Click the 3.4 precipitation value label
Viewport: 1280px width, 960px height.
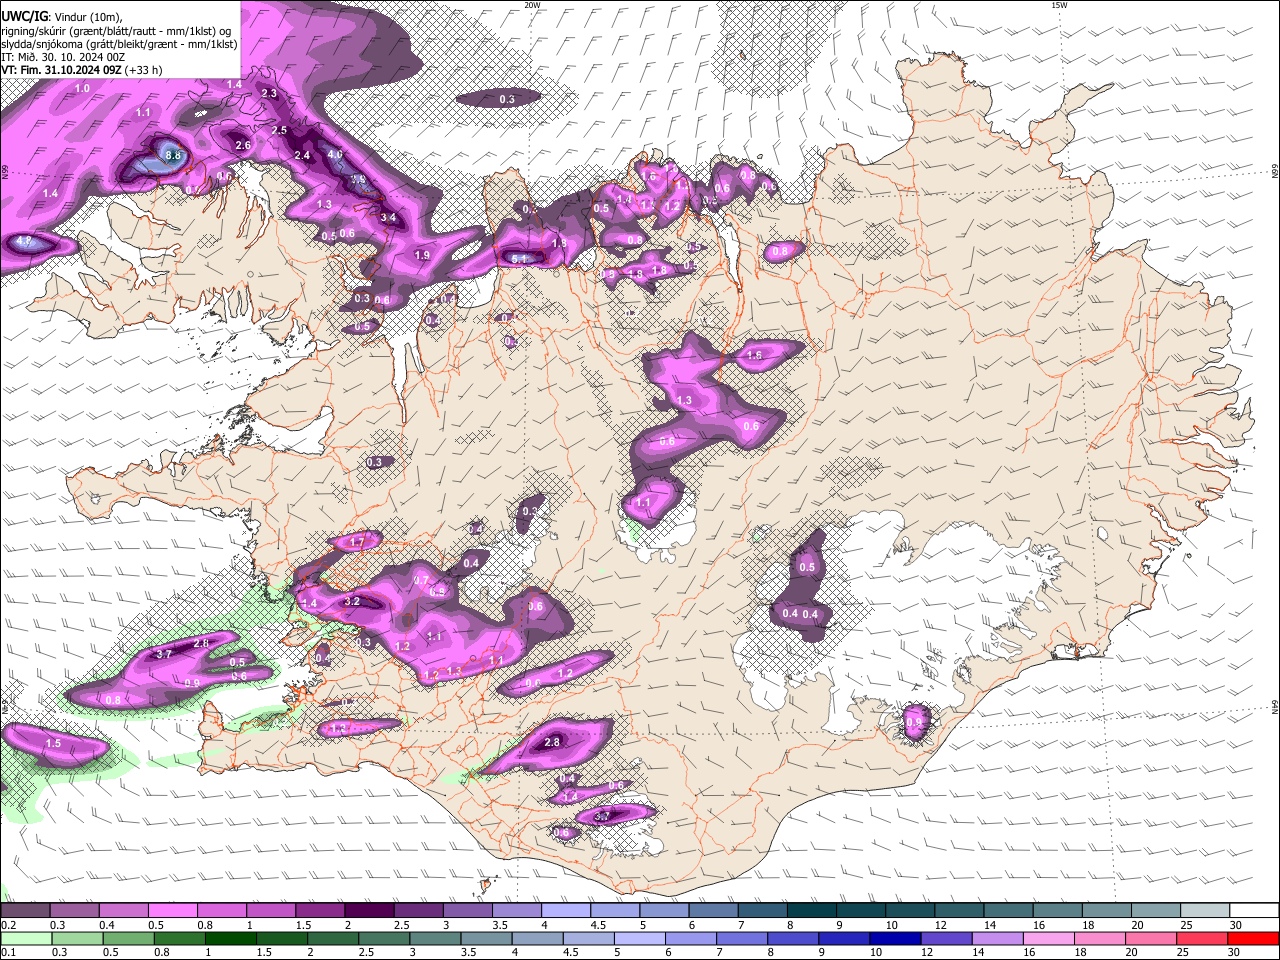click(389, 217)
